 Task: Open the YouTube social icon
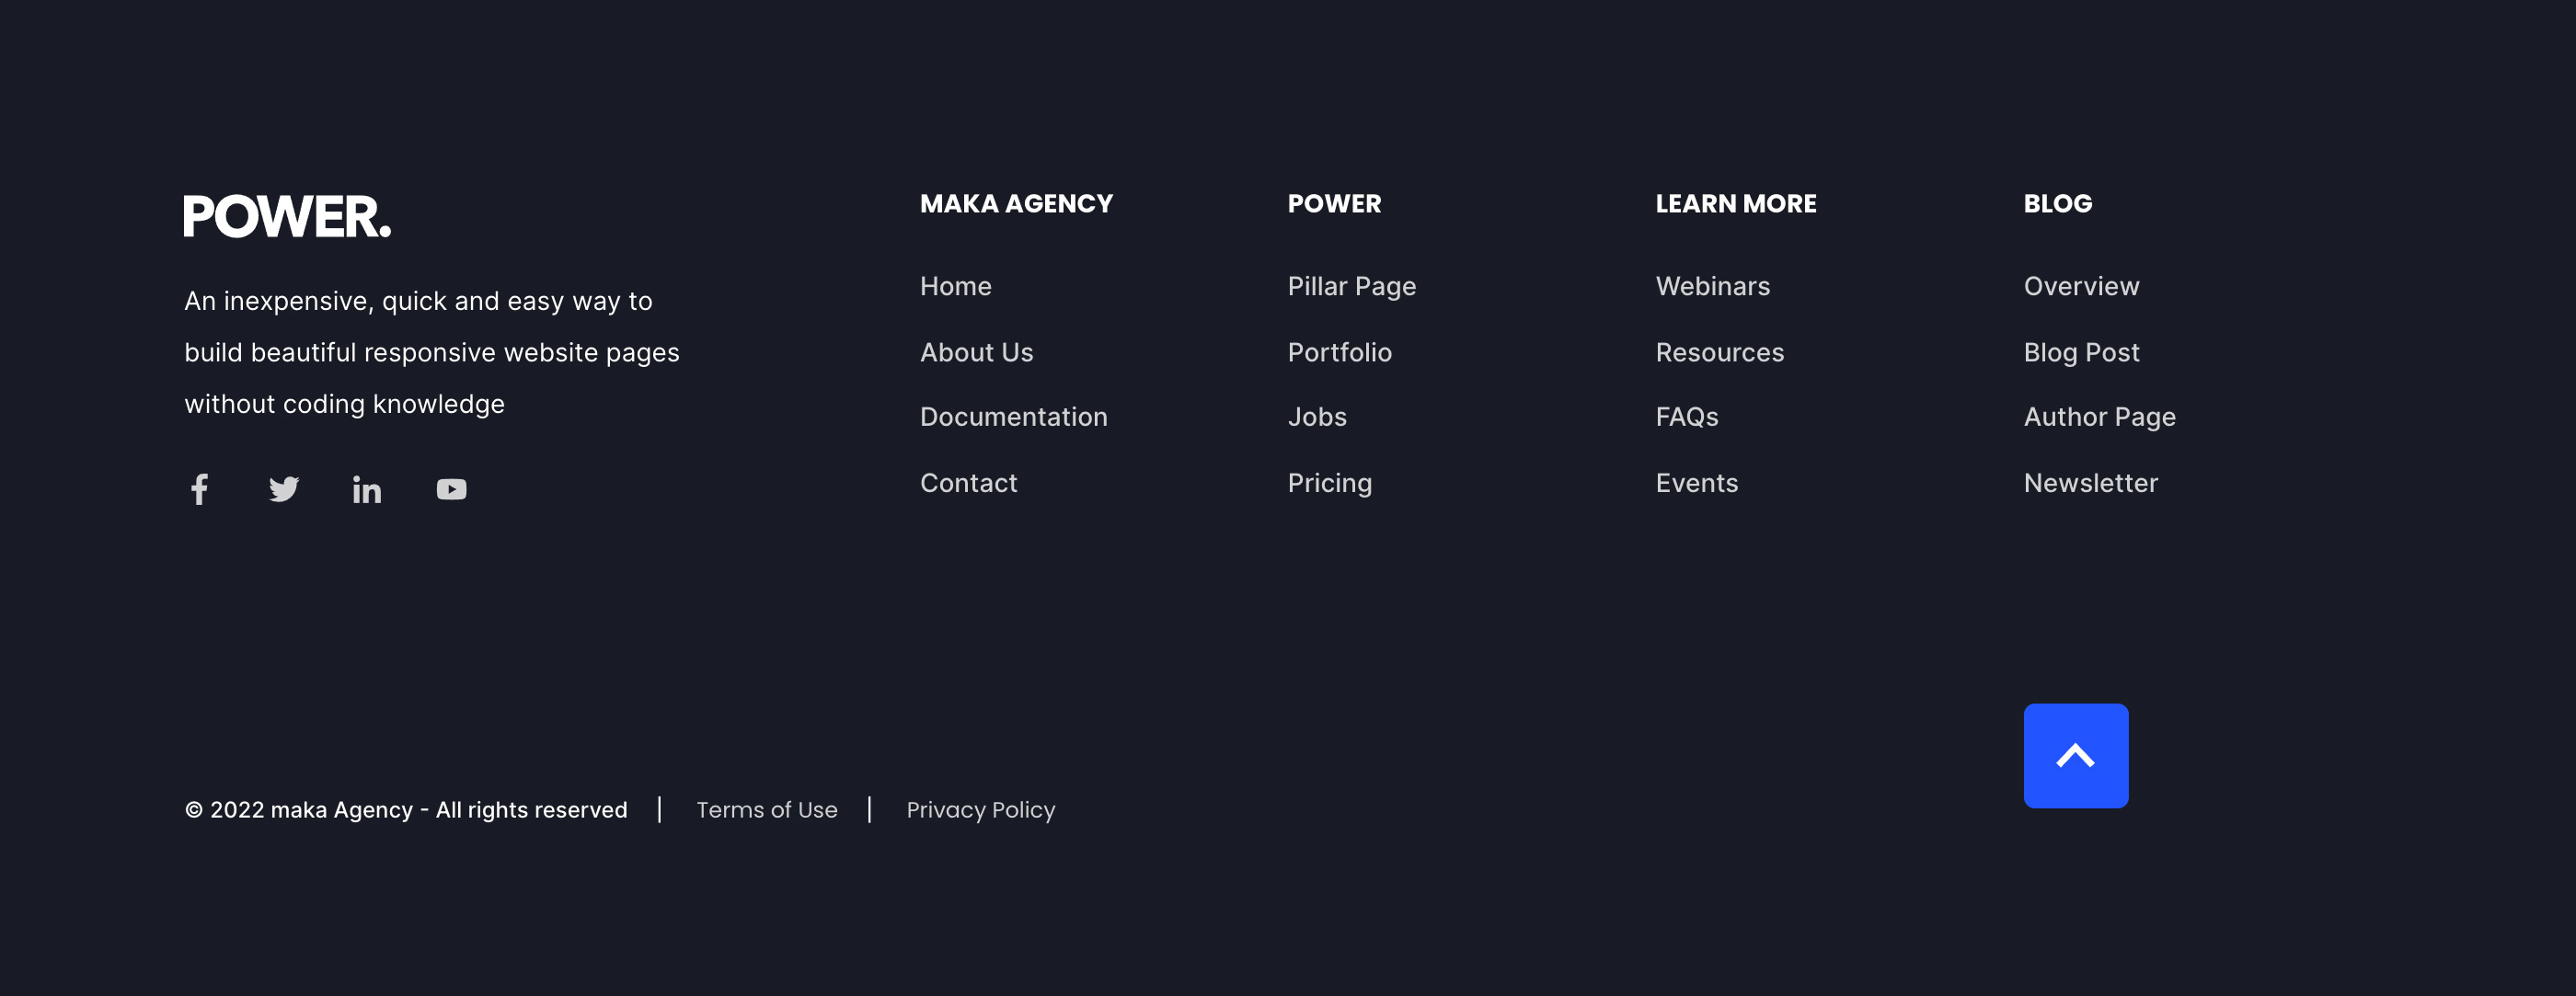[x=451, y=489]
